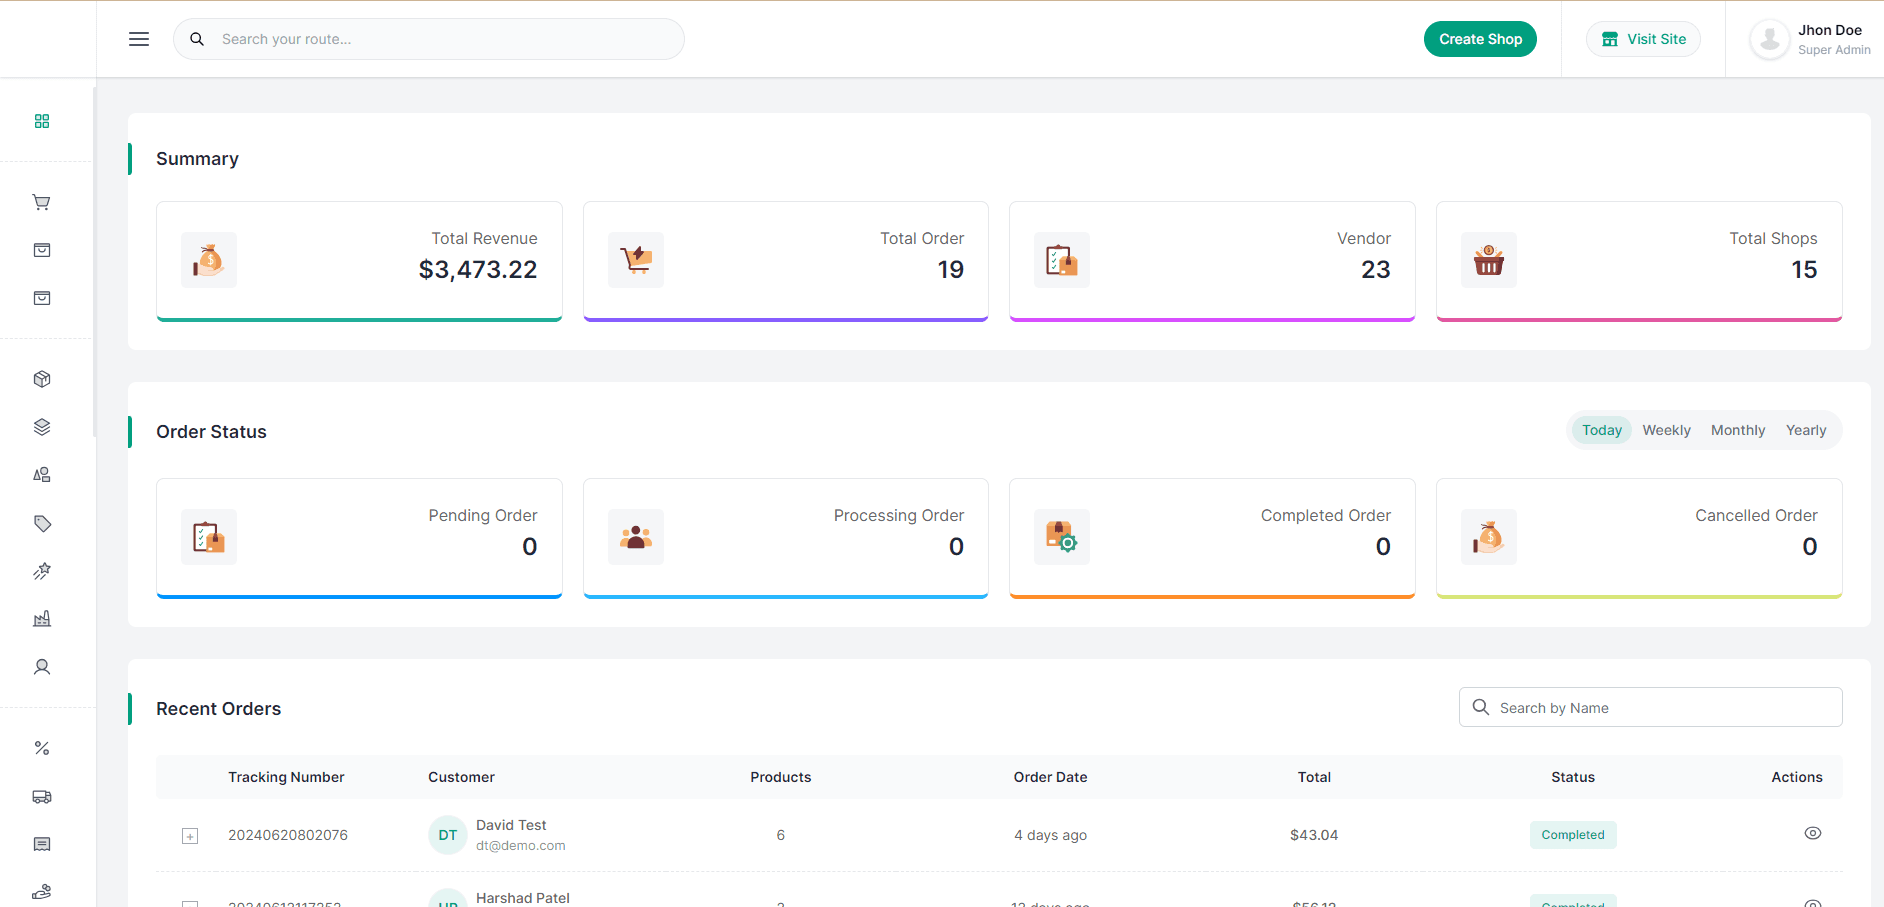1884x907 pixels.
Task: Expand the David Test order row
Action: pyautogui.click(x=190, y=835)
